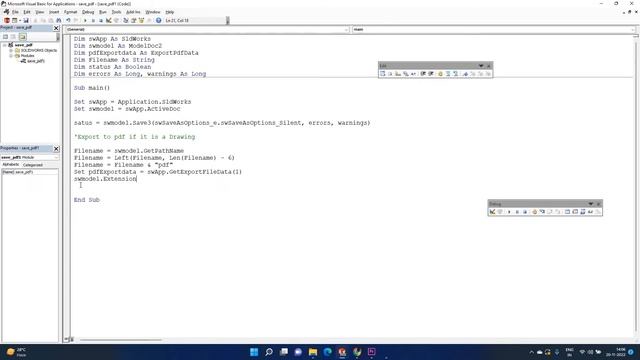Click Quick Watch glasses icon in Debug toolbar
640x360 pixels.
(x=590, y=212)
